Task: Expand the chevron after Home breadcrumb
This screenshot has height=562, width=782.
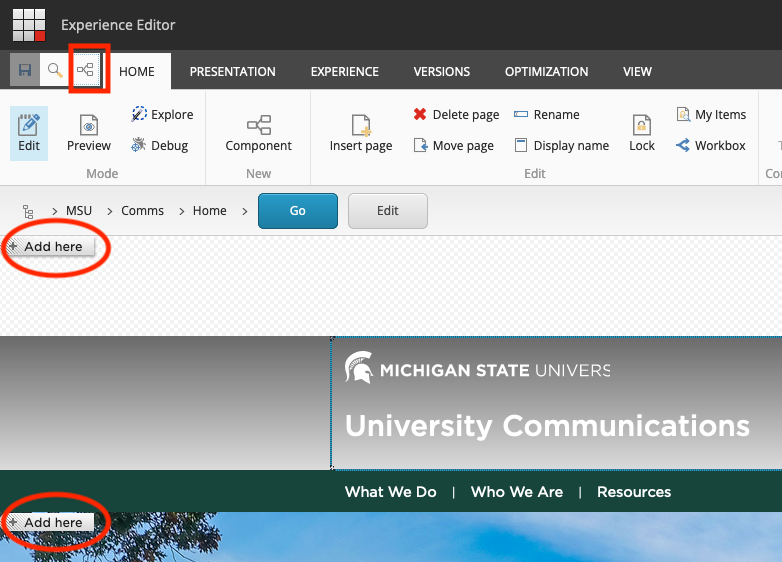Action: 244,211
